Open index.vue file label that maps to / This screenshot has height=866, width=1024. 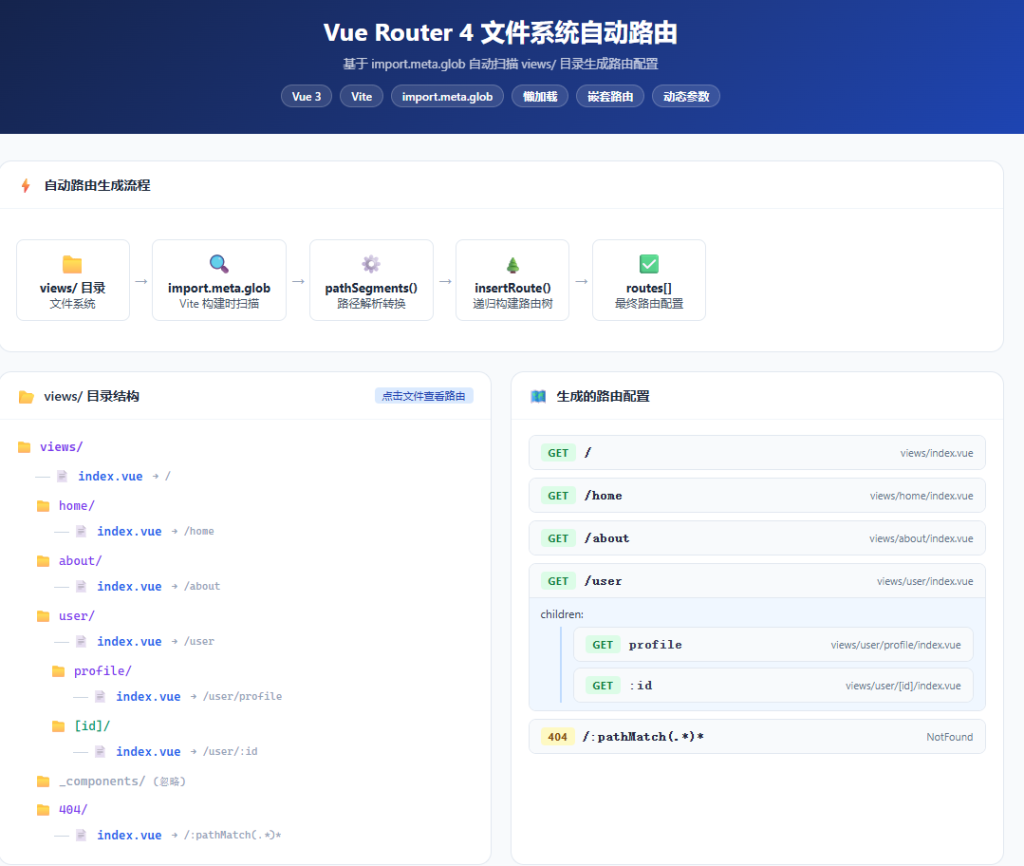click(110, 476)
